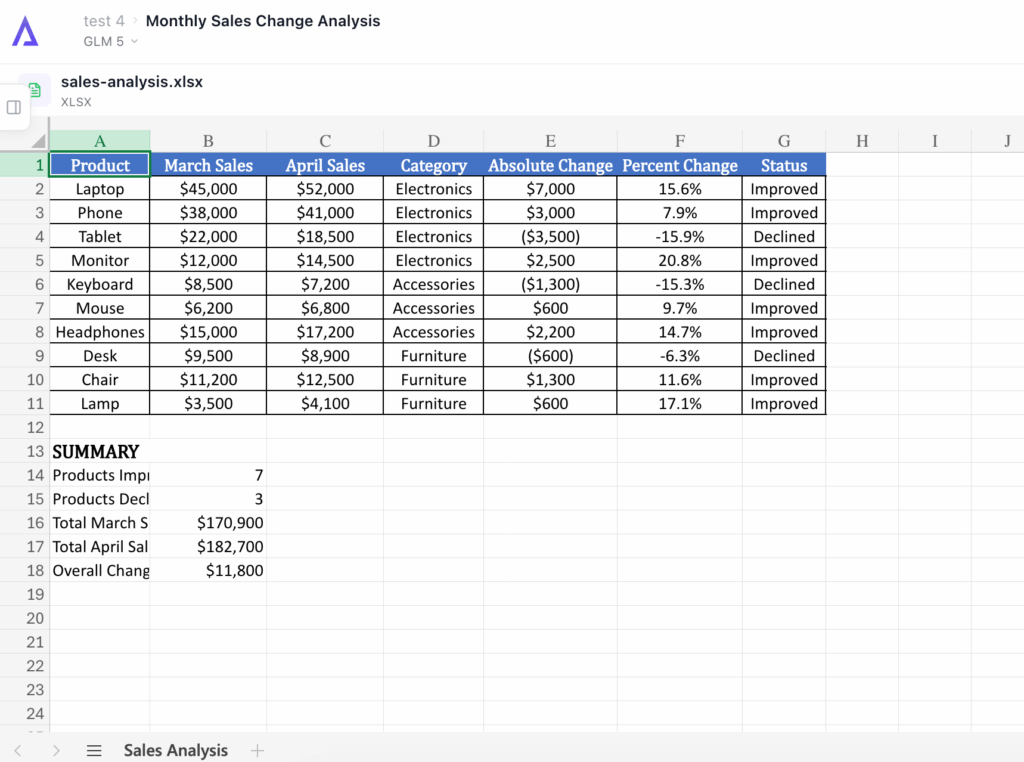1024x762 pixels.
Task: Select the Desk cell
Action: pyautogui.click(x=100, y=356)
